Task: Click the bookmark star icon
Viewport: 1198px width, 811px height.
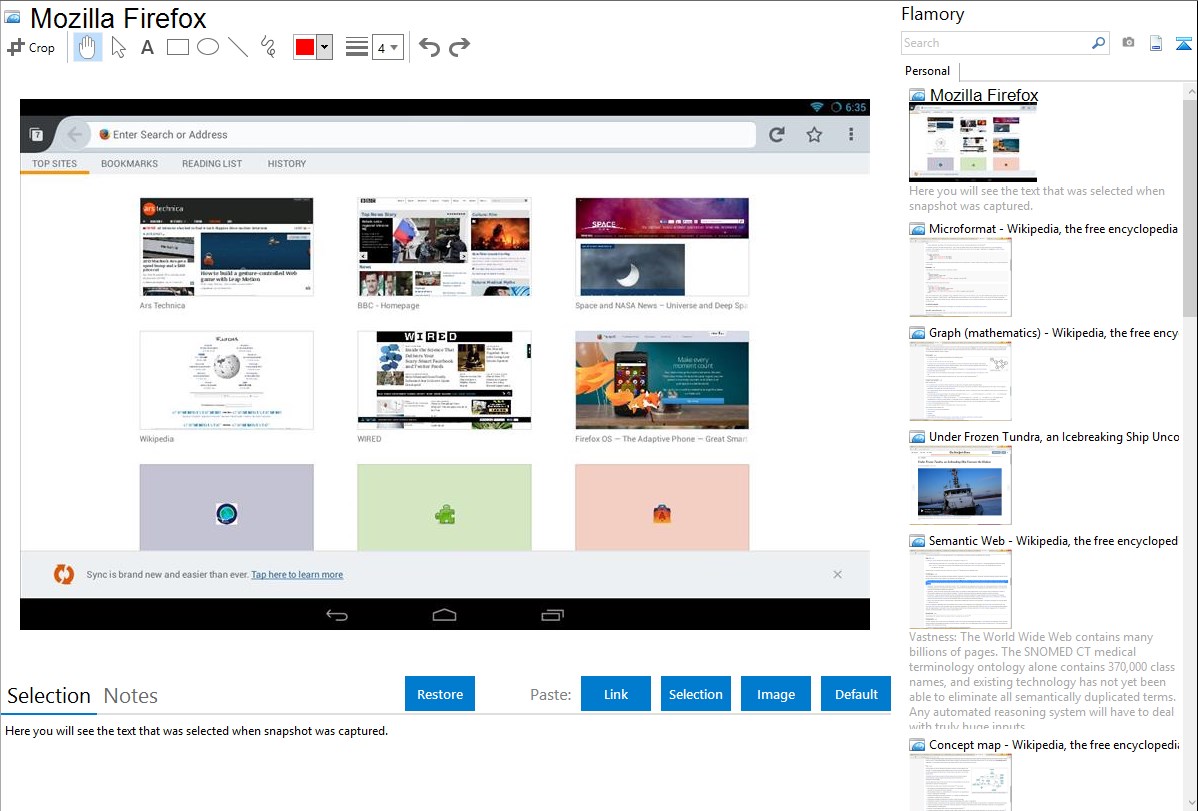Action: point(814,135)
